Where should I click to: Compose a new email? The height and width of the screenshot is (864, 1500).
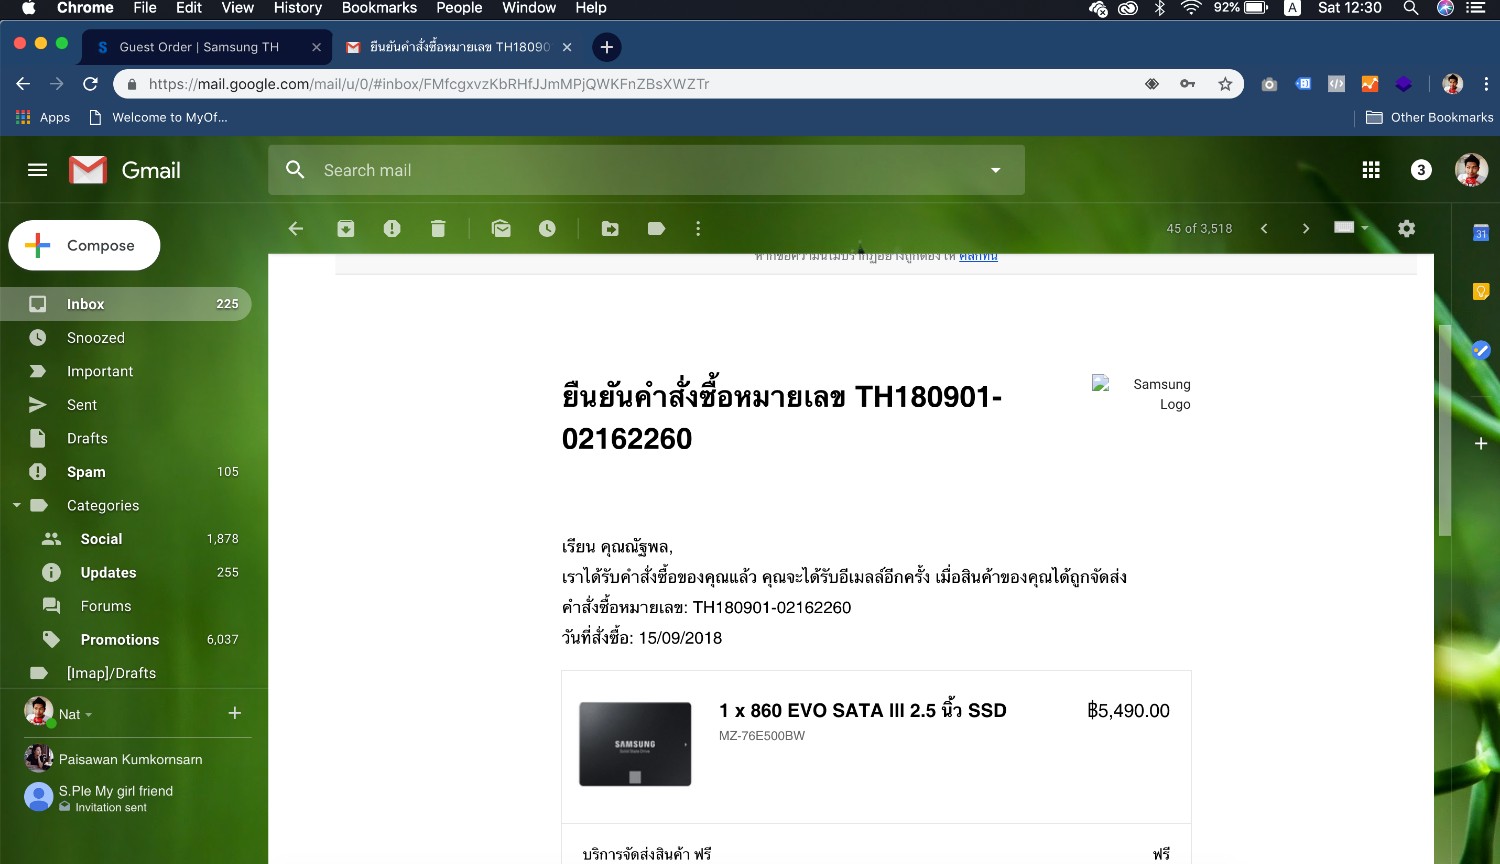coord(85,245)
